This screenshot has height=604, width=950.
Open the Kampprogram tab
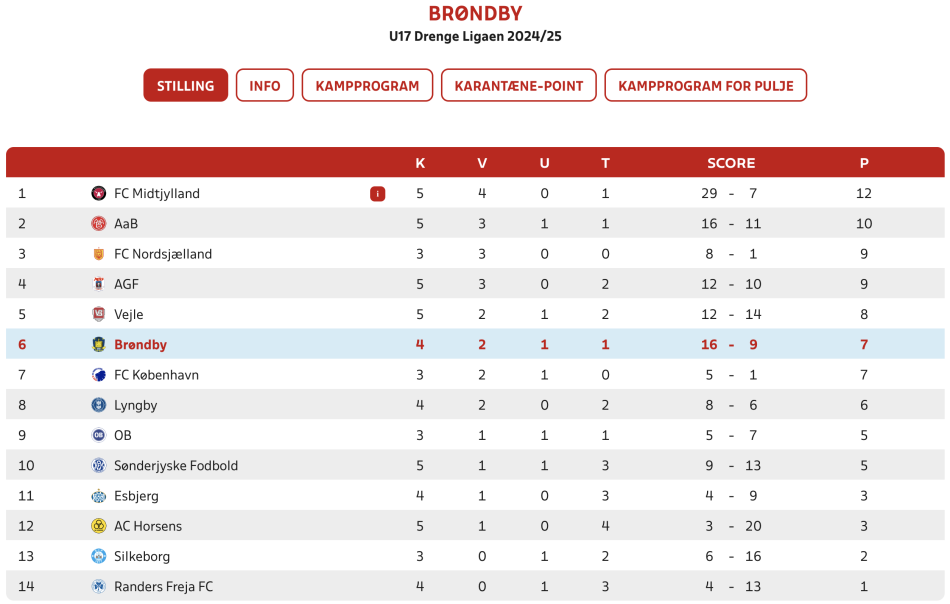click(x=367, y=85)
